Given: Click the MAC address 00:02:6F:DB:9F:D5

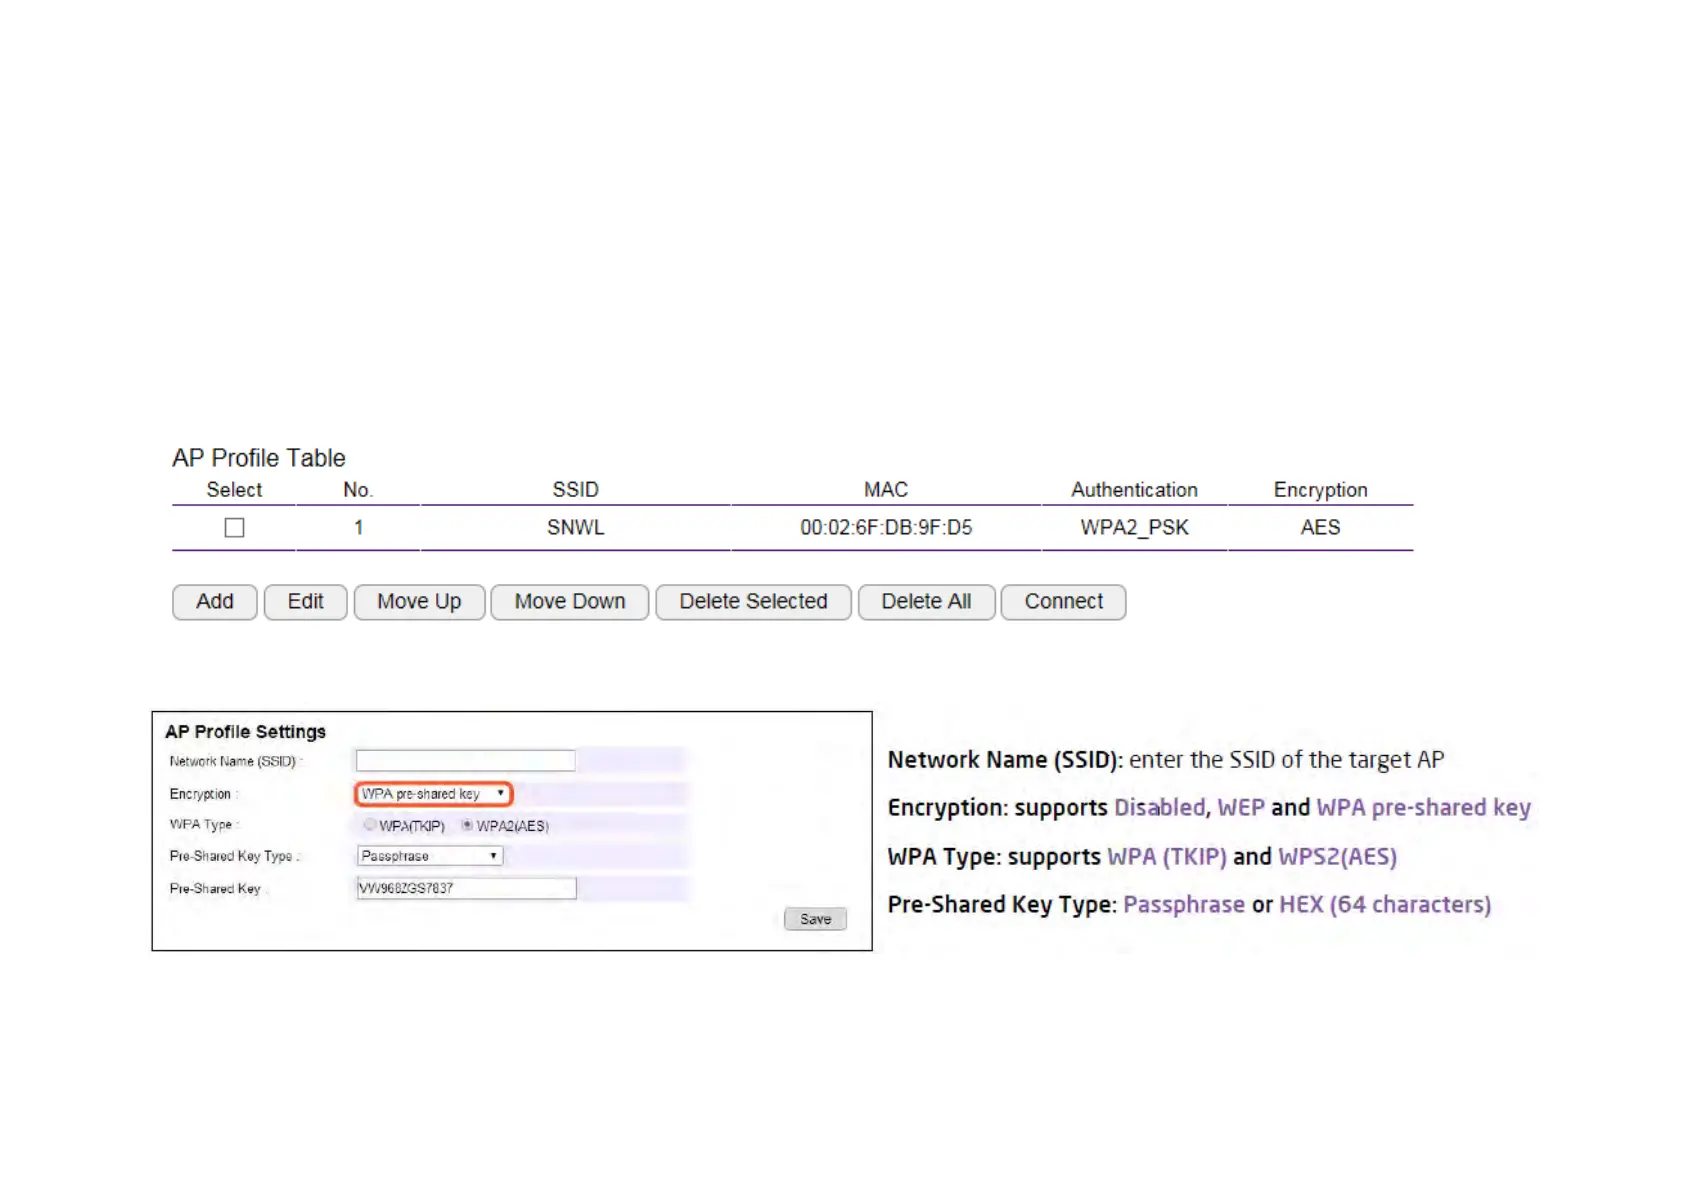Looking at the screenshot, I should (x=885, y=528).
